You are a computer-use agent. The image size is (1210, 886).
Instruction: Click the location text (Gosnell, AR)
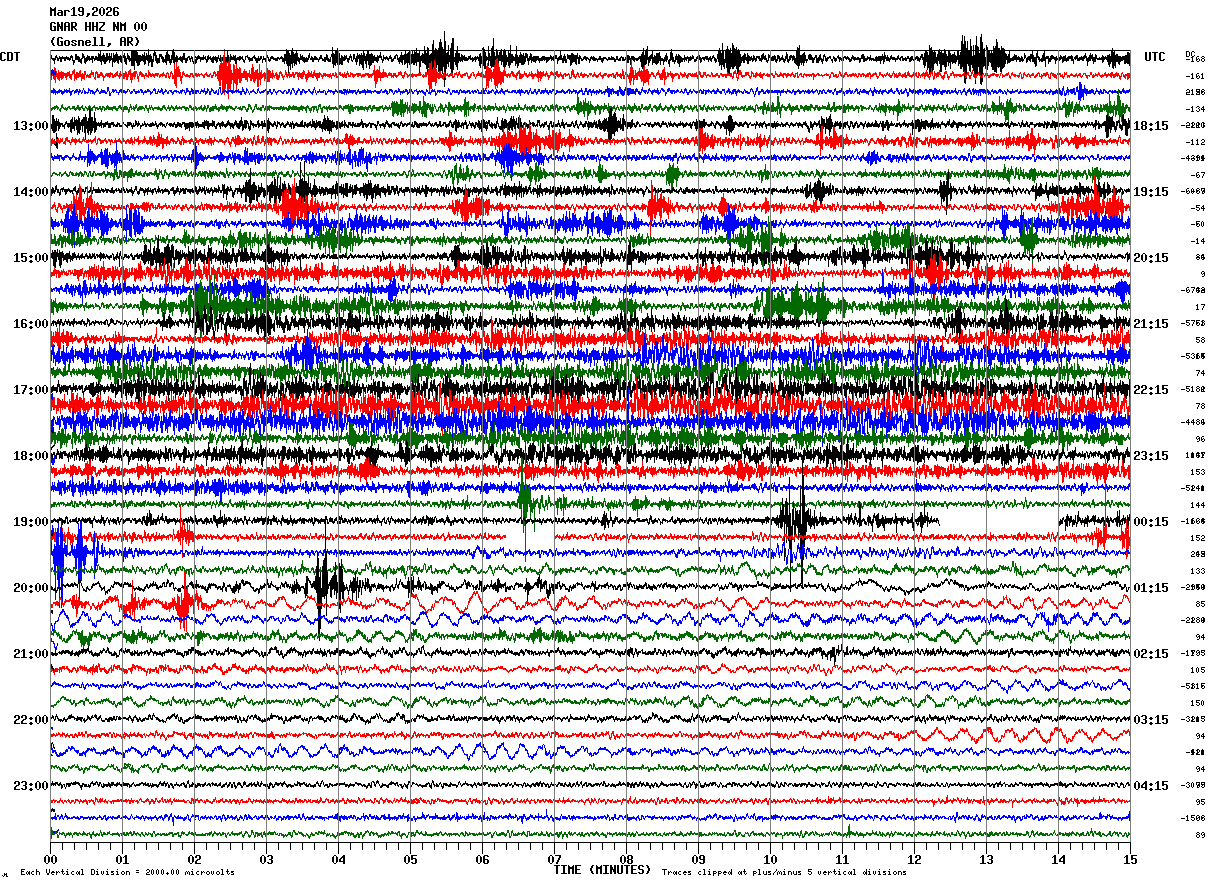pos(95,42)
